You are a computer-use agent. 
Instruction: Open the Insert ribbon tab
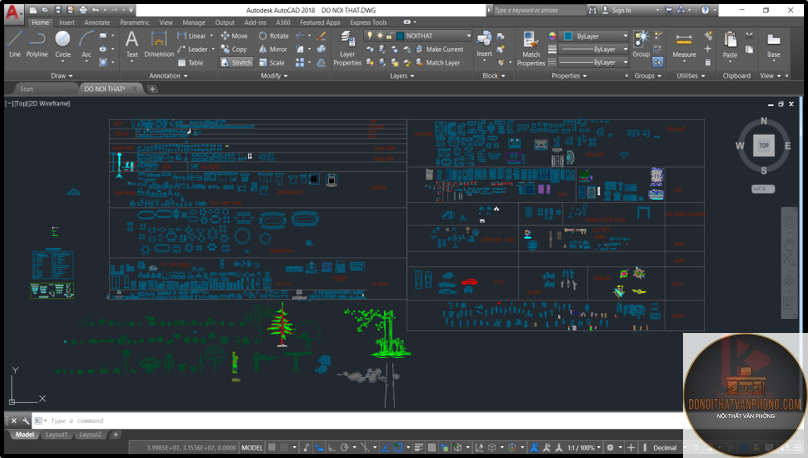[x=66, y=22]
